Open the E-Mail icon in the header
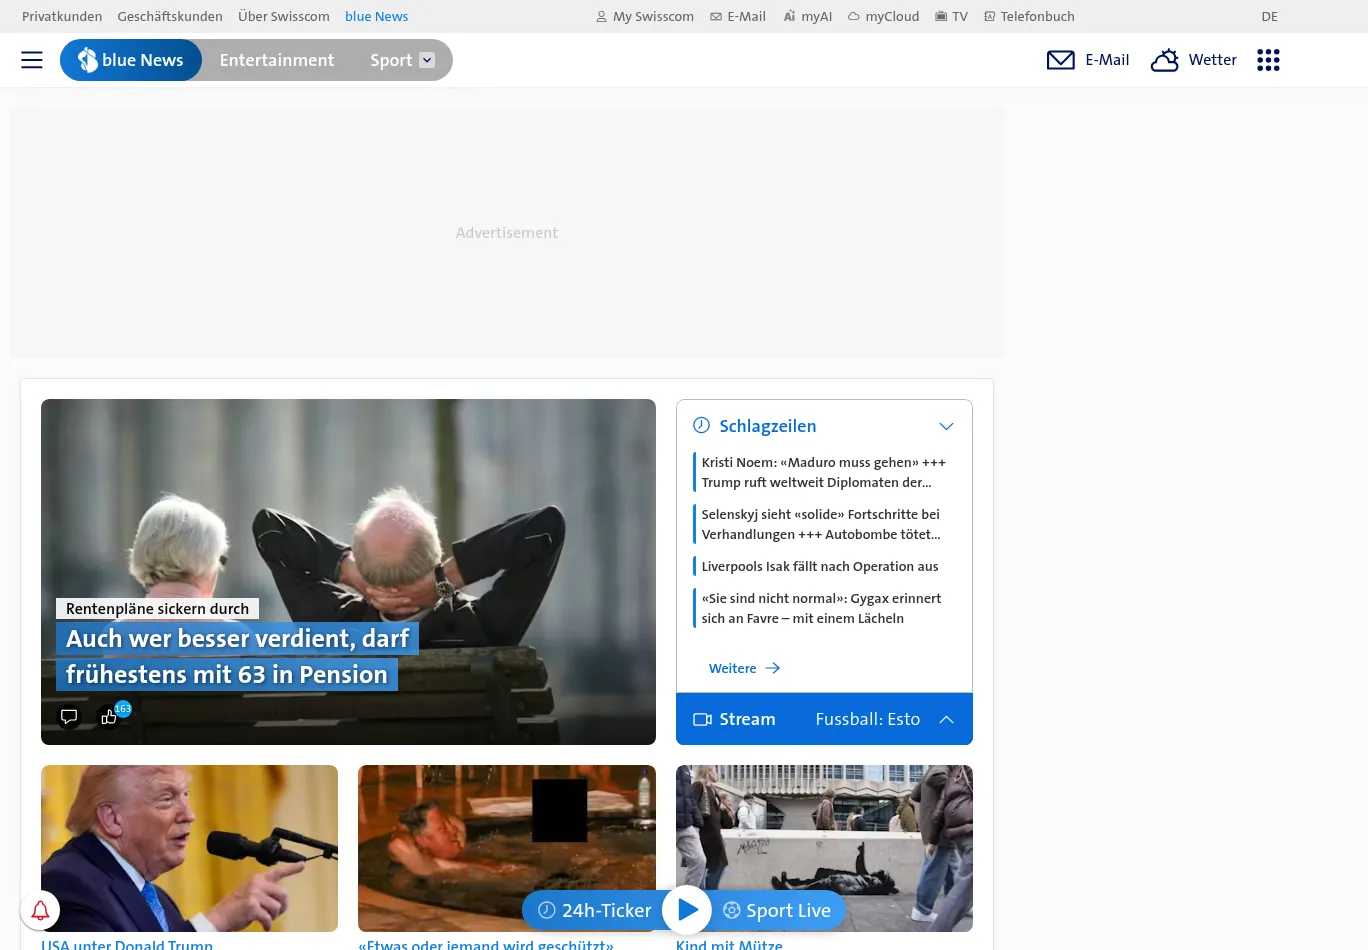1368x950 pixels. pyautogui.click(x=1060, y=60)
